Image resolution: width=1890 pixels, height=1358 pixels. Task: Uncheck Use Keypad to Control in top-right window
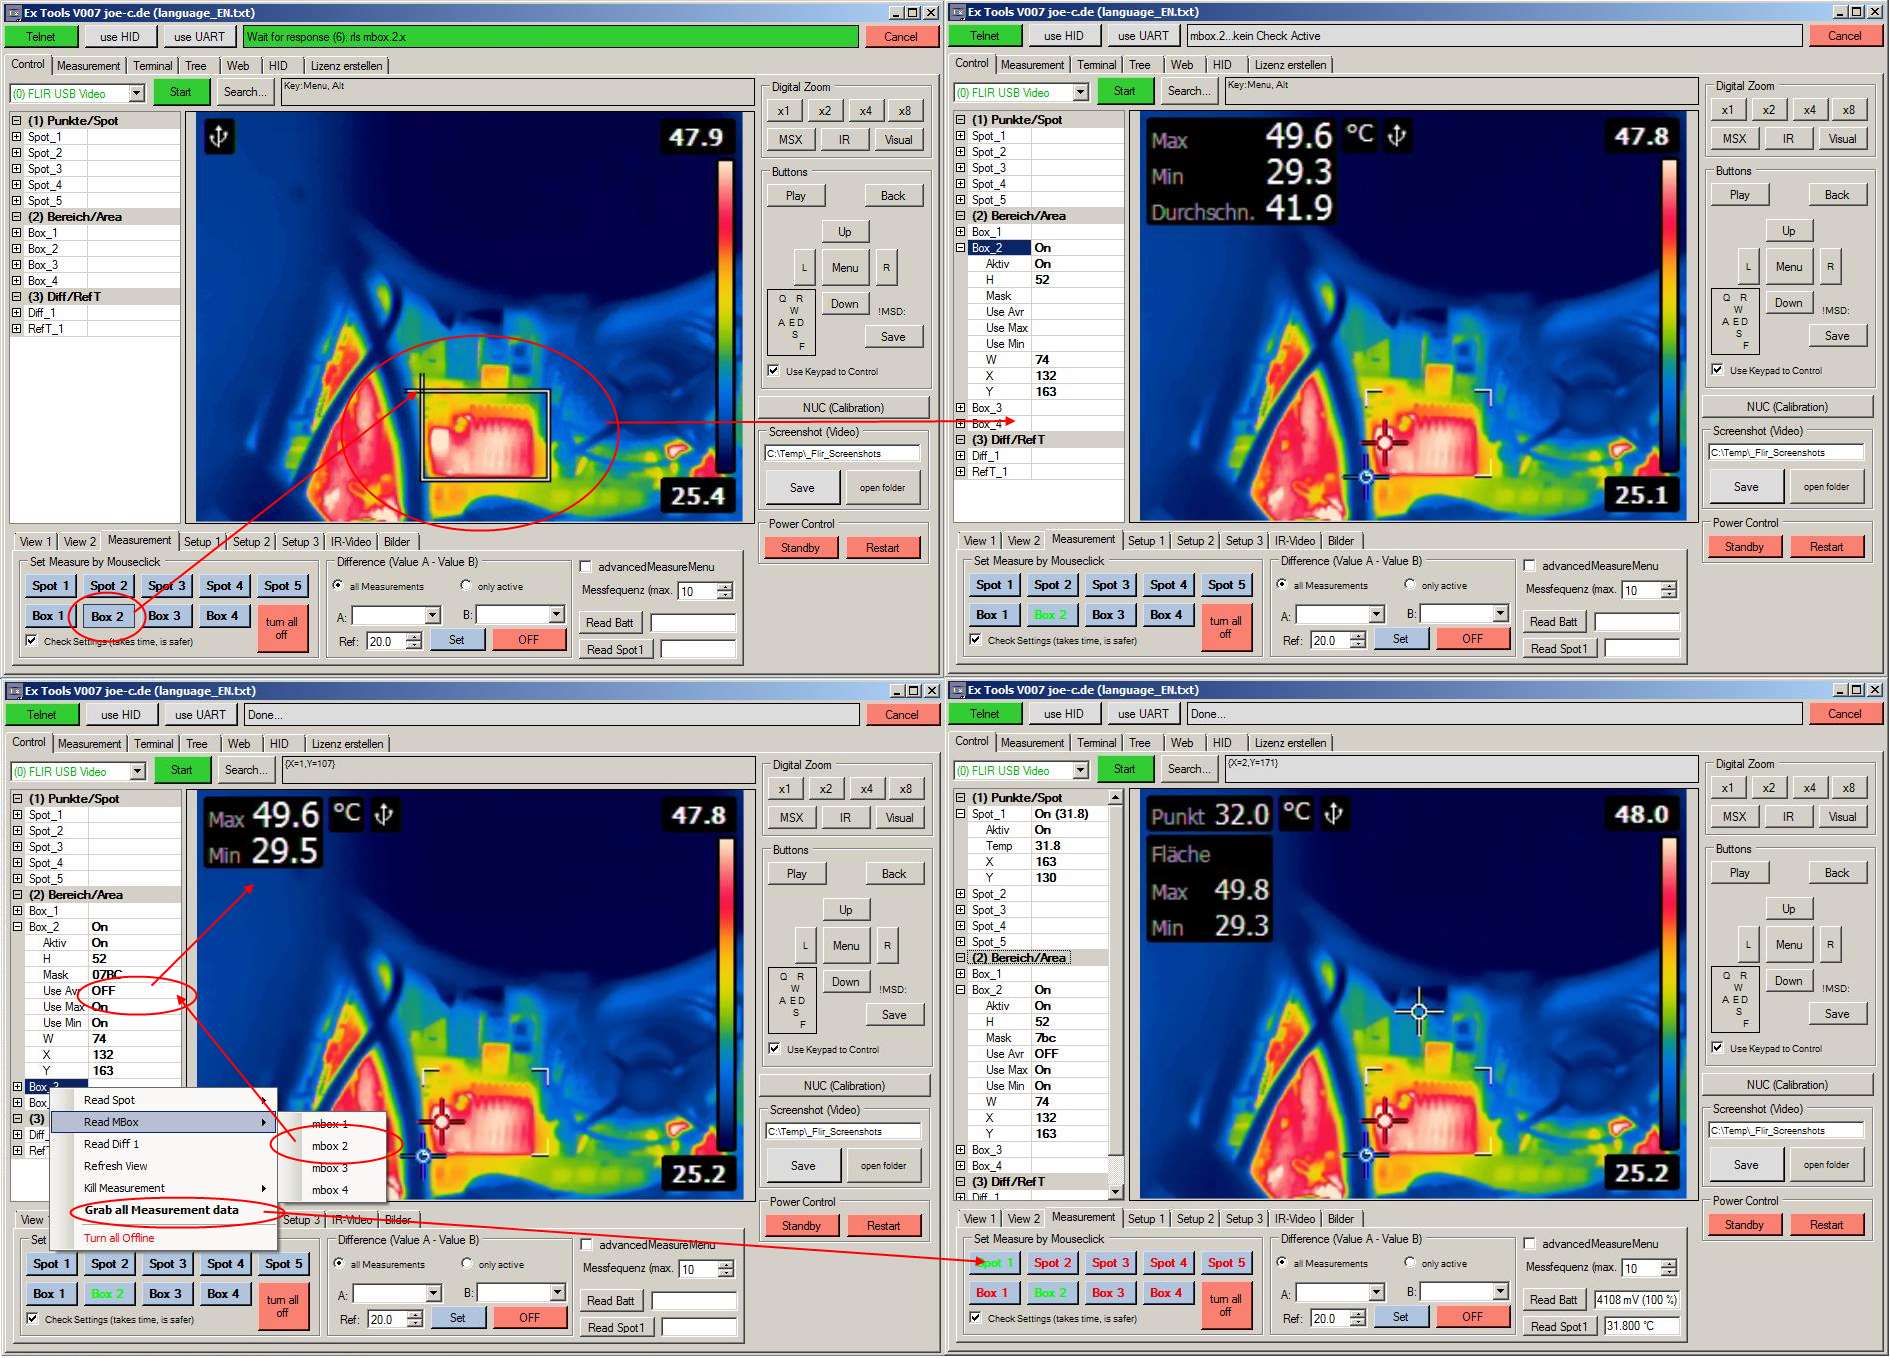[x=1717, y=370]
